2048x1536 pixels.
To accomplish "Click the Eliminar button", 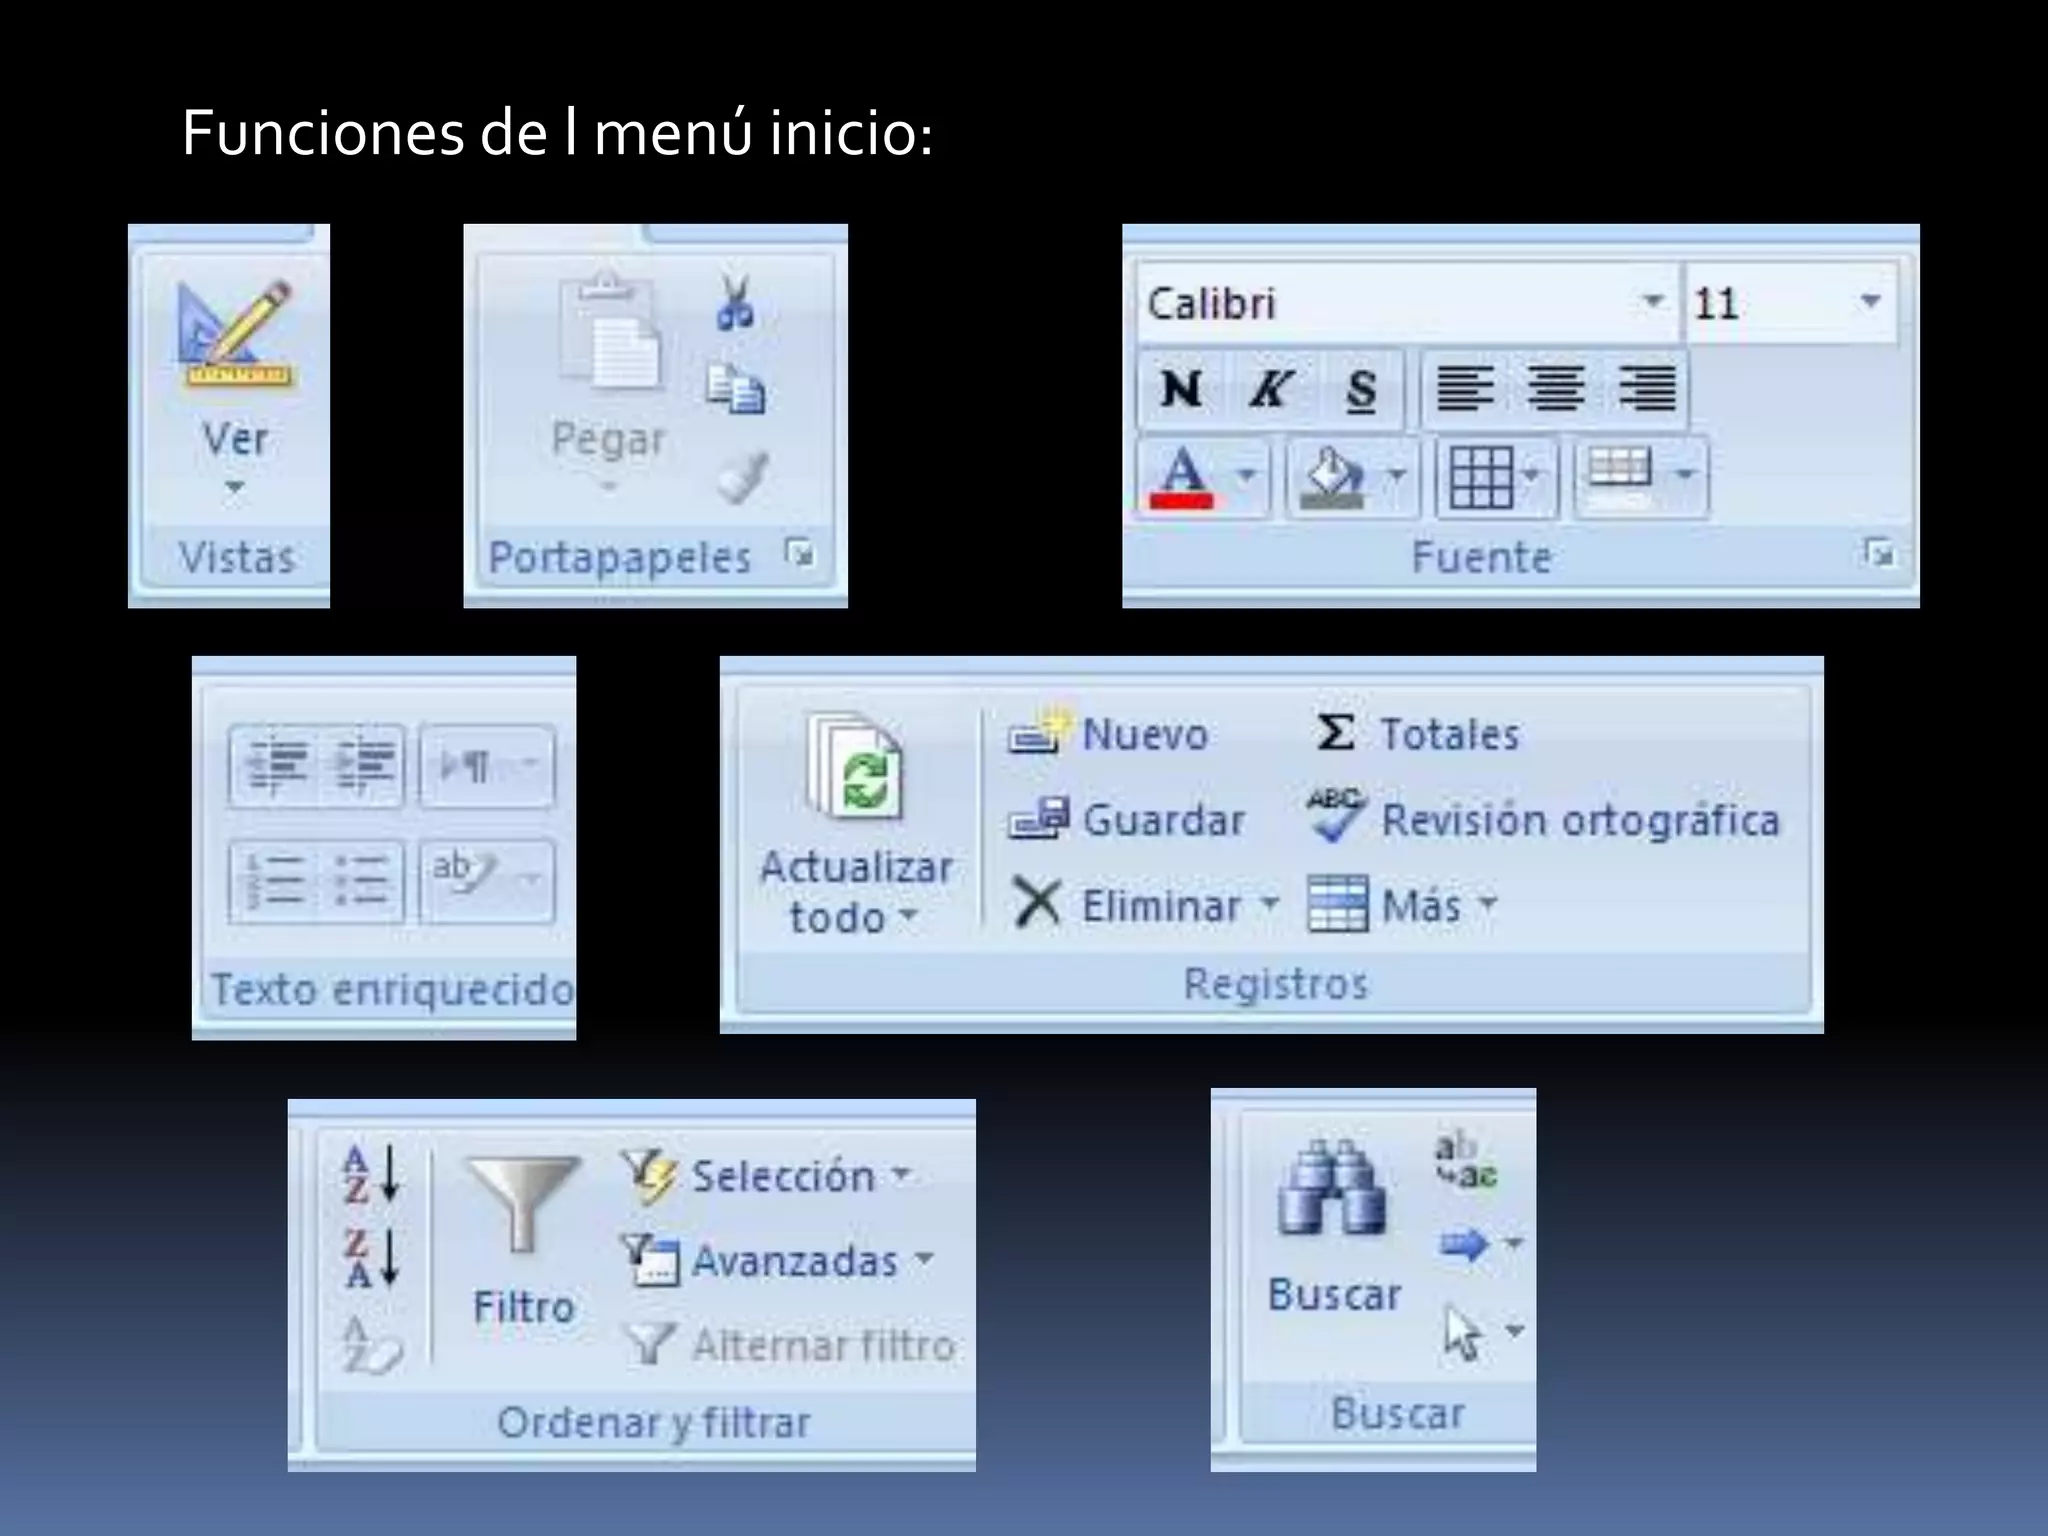I will click(x=1126, y=905).
